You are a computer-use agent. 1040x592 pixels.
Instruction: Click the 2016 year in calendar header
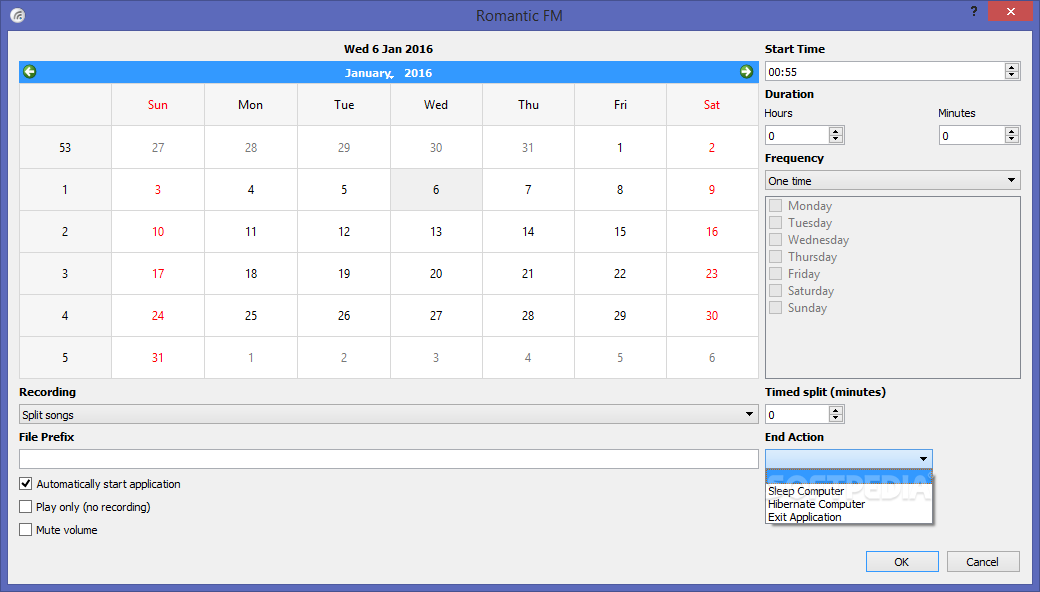click(418, 73)
